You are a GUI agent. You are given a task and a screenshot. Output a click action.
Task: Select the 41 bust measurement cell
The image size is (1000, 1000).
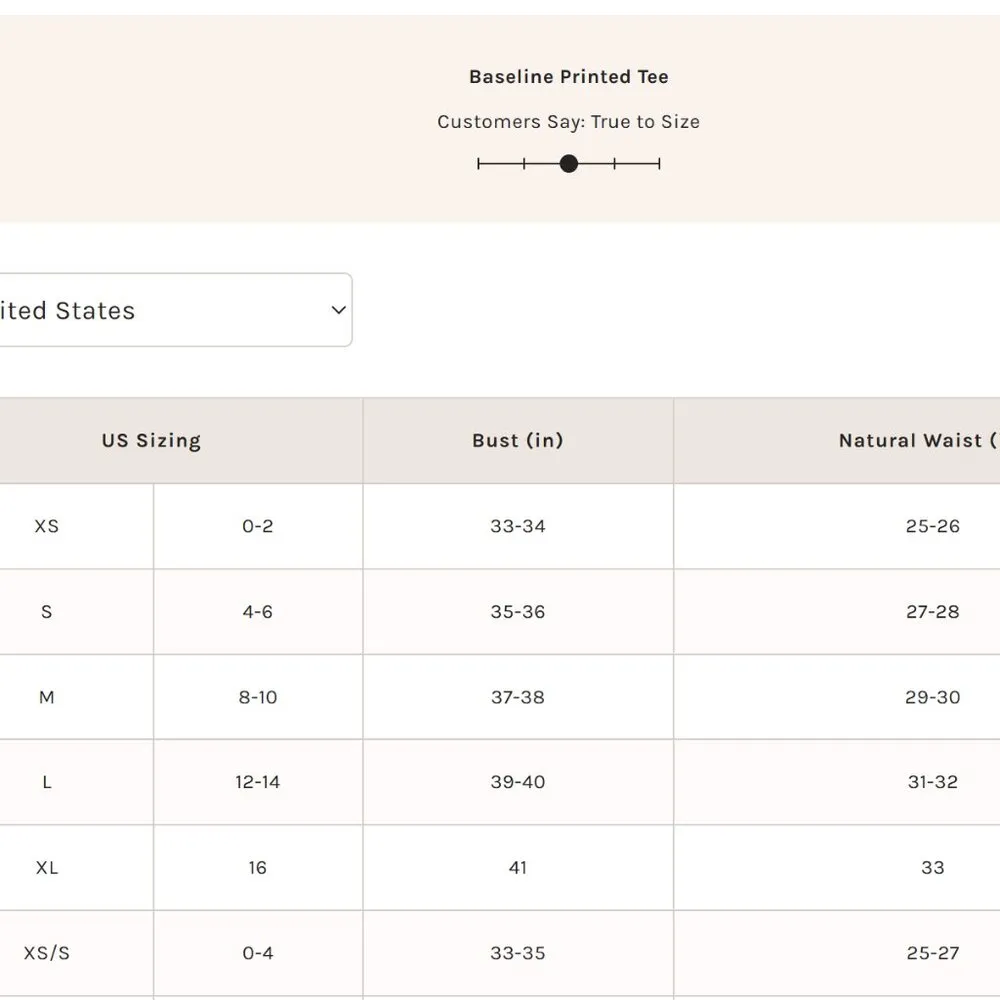click(517, 868)
